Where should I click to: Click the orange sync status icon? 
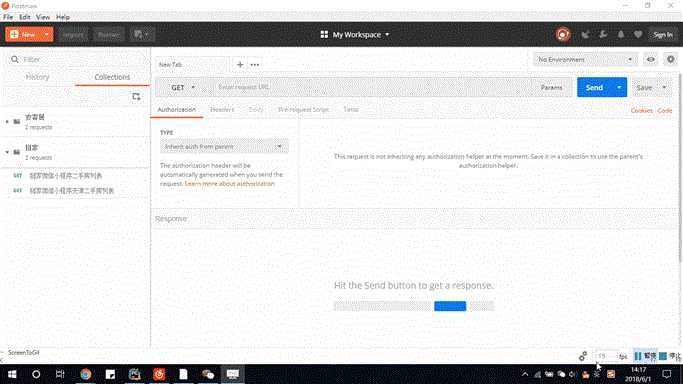click(x=562, y=34)
